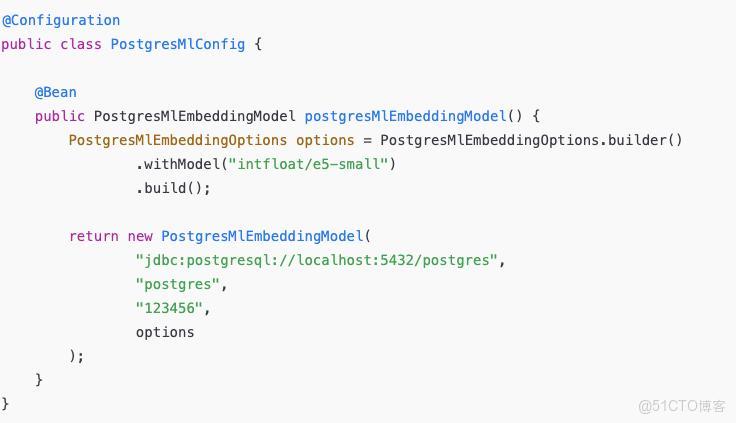Click the .withModel method call
Viewport: 736px width, 423px height.
178,164
